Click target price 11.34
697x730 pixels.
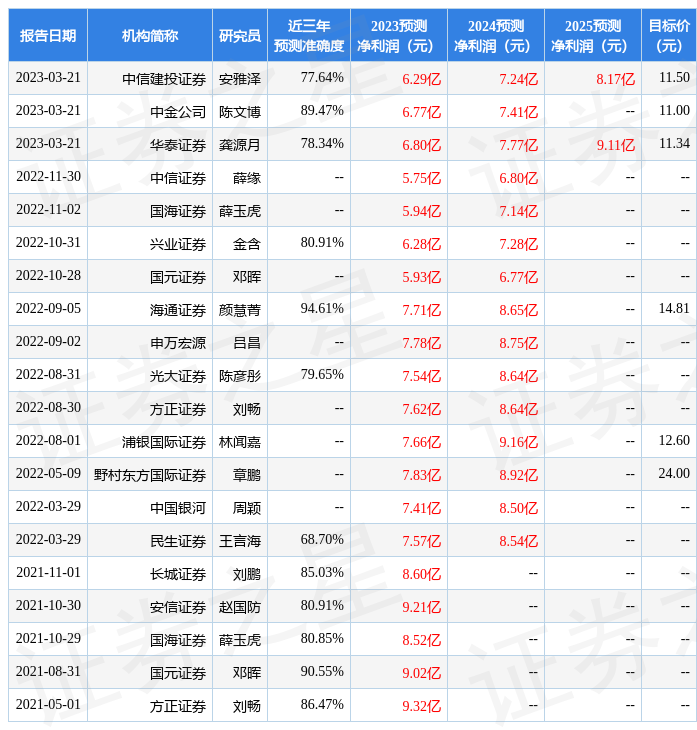pyautogui.click(x=674, y=143)
